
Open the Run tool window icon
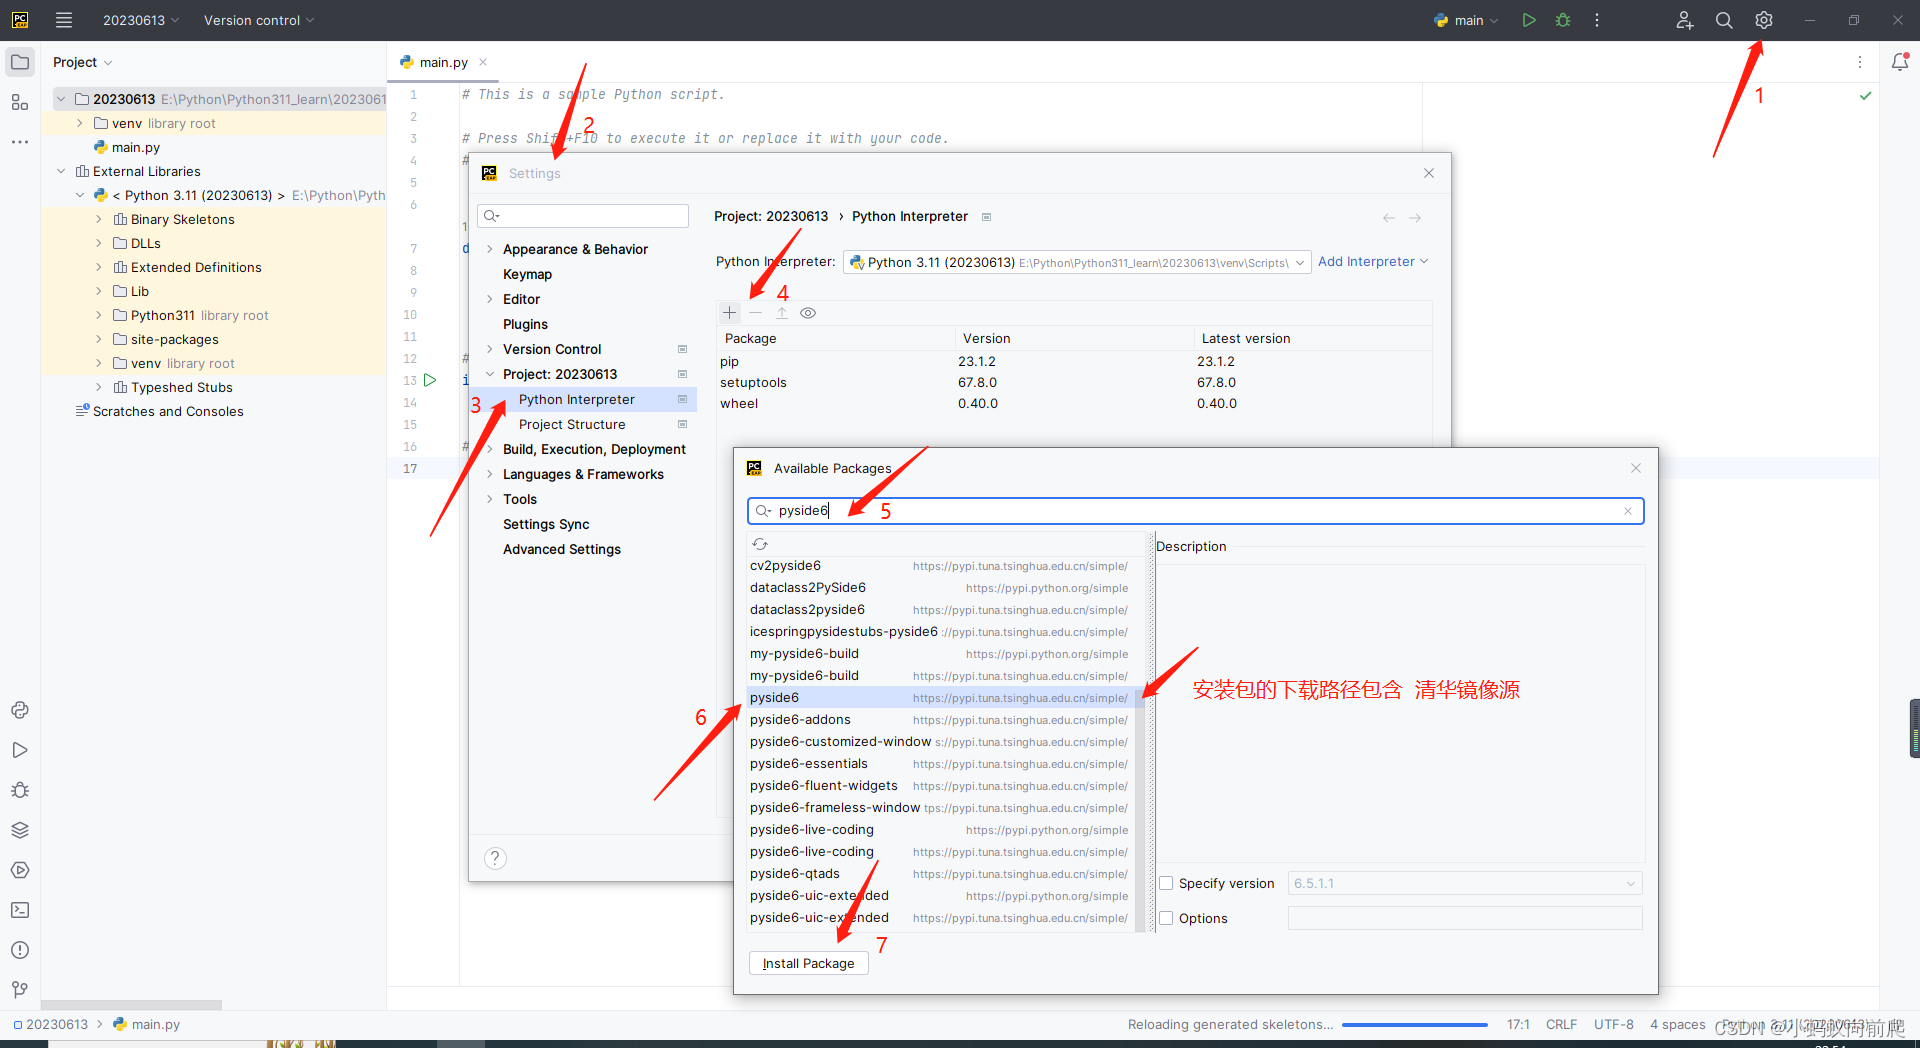[x=20, y=750]
